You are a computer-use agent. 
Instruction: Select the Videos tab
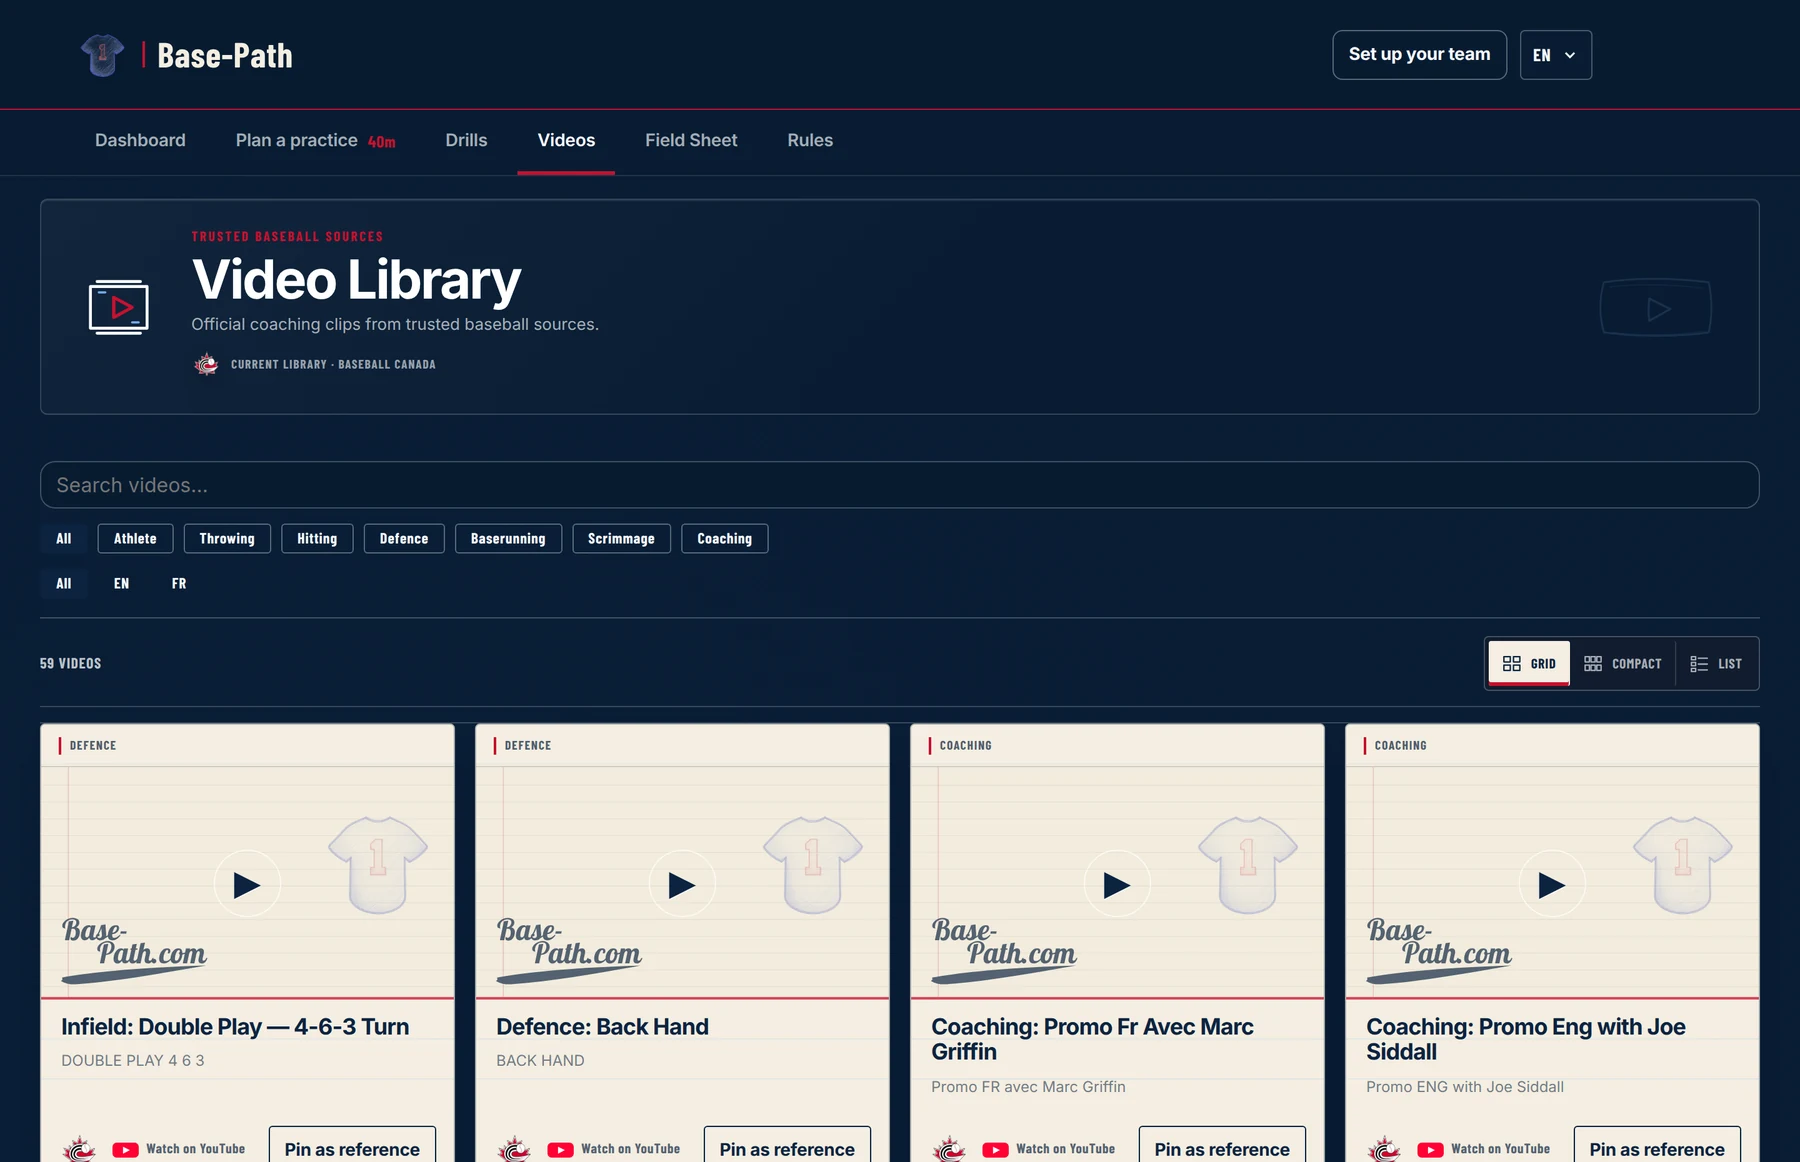(x=566, y=140)
